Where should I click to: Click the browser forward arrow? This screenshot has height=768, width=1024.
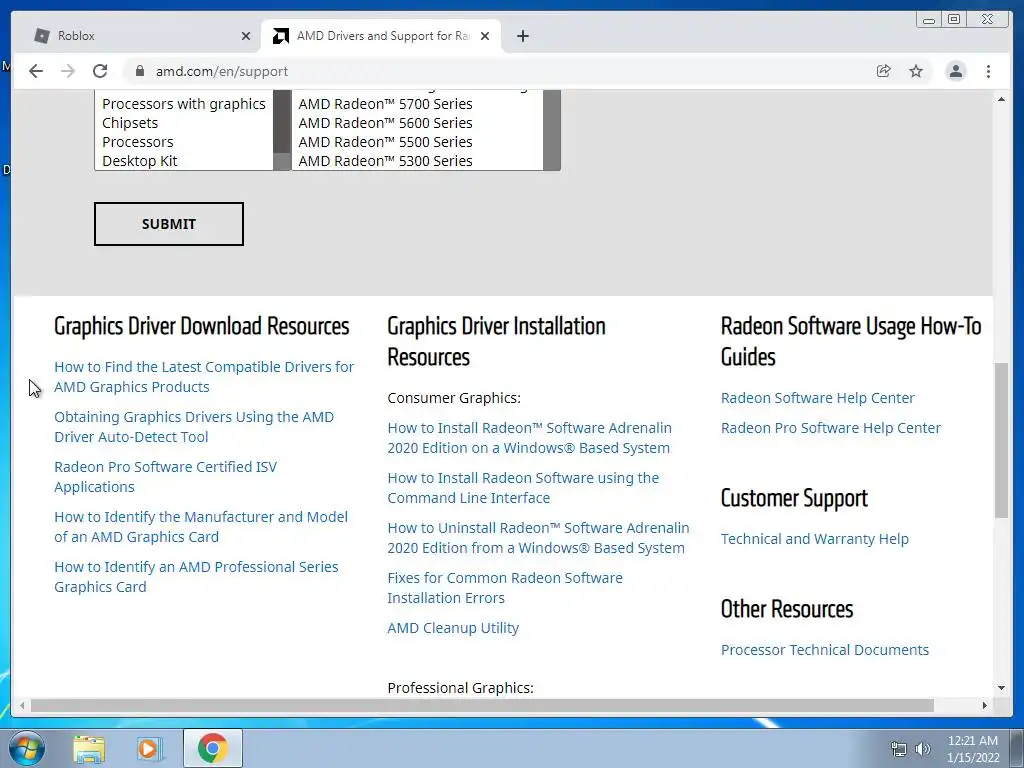pos(68,71)
